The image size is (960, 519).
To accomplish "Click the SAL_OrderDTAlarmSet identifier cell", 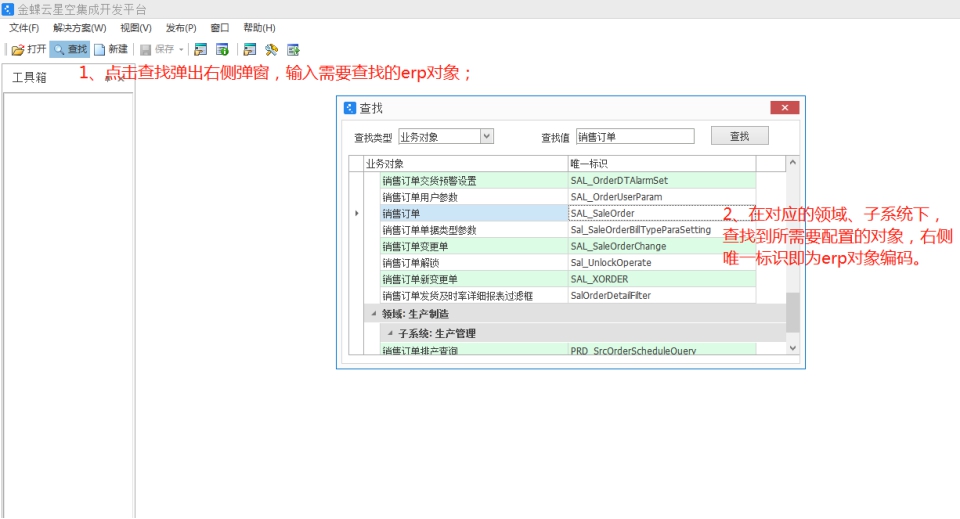I will click(x=662, y=181).
